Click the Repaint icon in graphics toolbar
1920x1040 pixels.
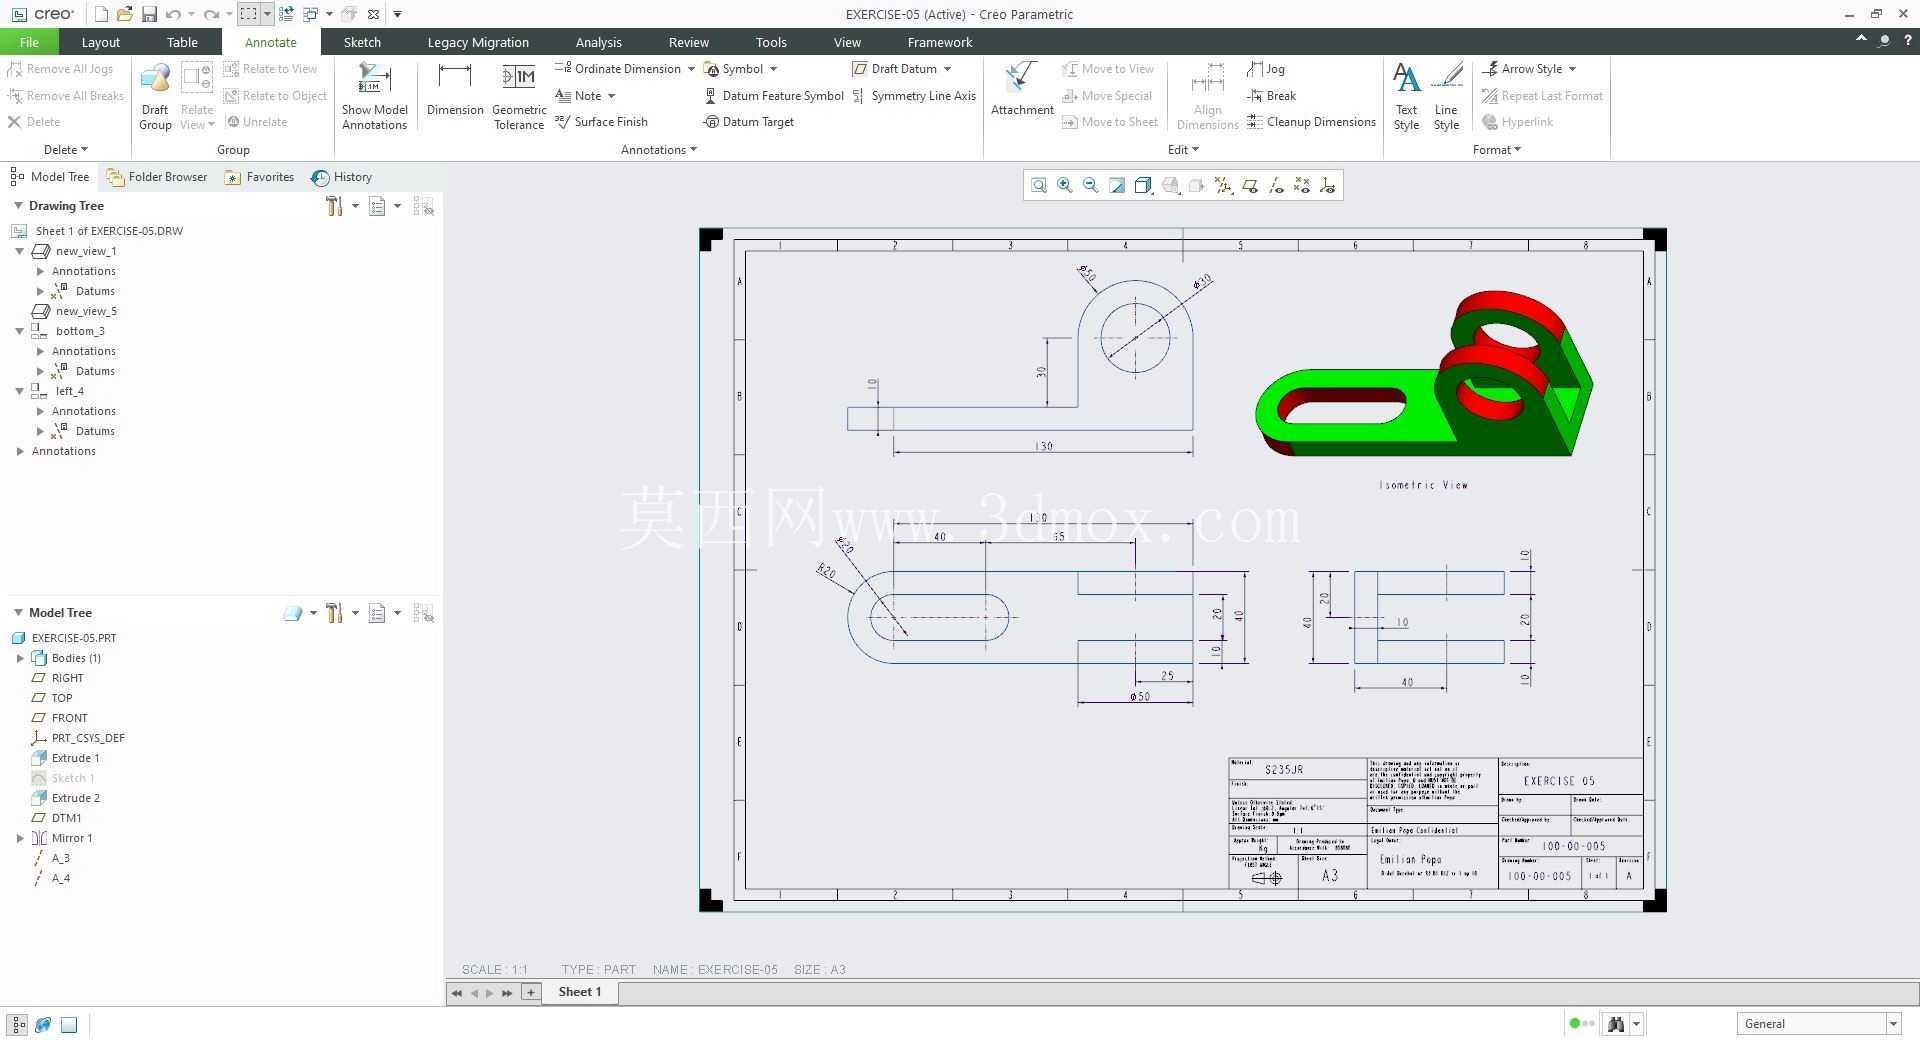(1117, 185)
